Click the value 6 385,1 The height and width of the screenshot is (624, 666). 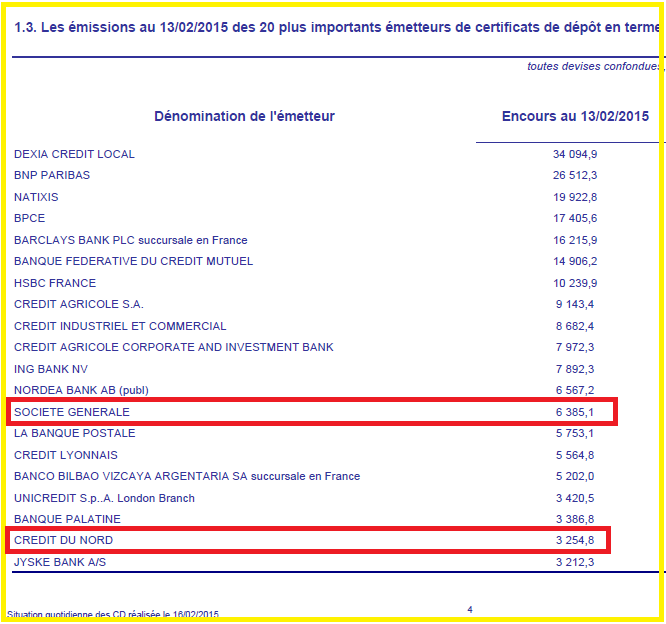pyautogui.click(x=575, y=412)
